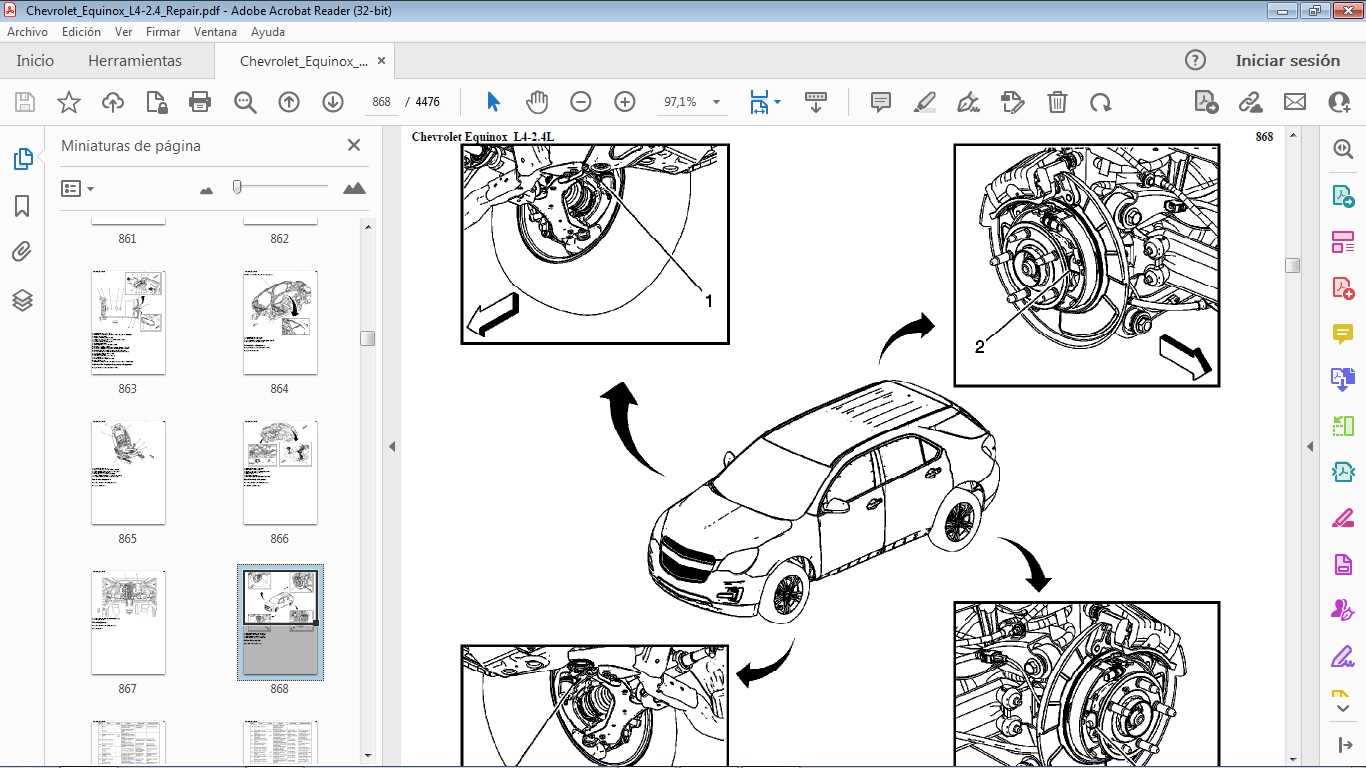Enlarge thumbnail size large mountain icon
The height and width of the screenshot is (768, 1366).
pyautogui.click(x=354, y=188)
